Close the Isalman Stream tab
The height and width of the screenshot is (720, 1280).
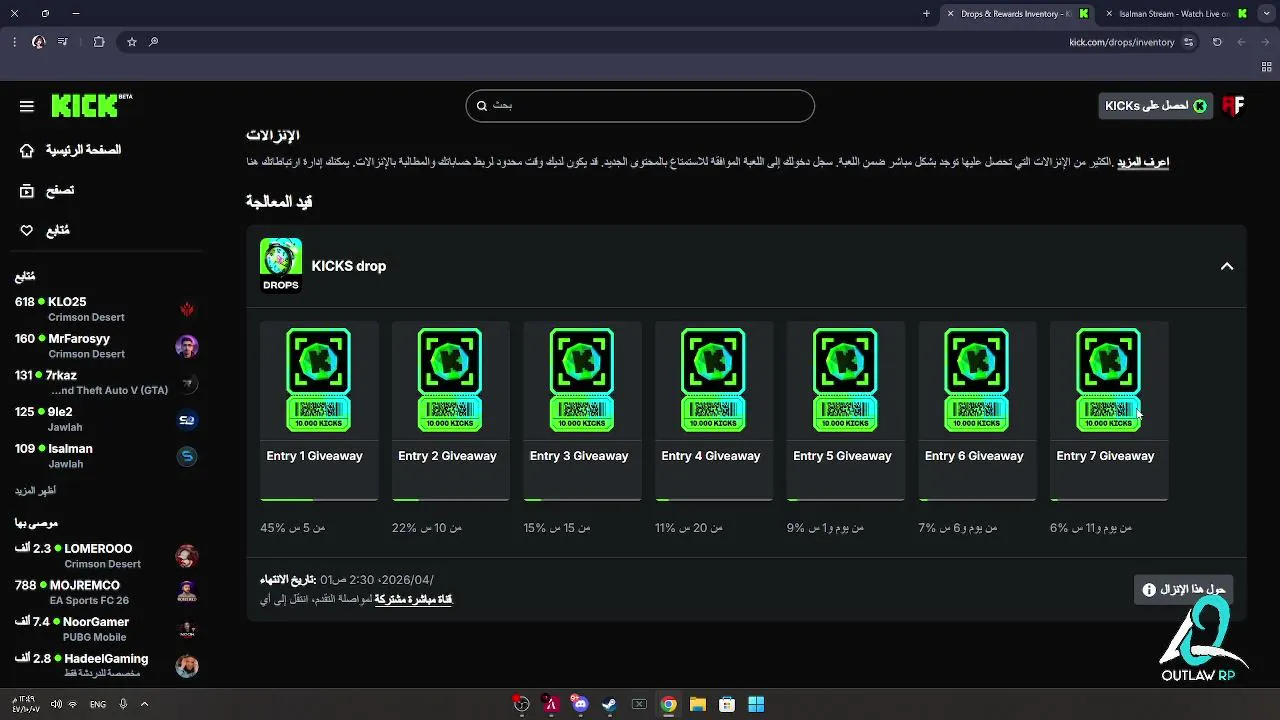(1109, 13)
